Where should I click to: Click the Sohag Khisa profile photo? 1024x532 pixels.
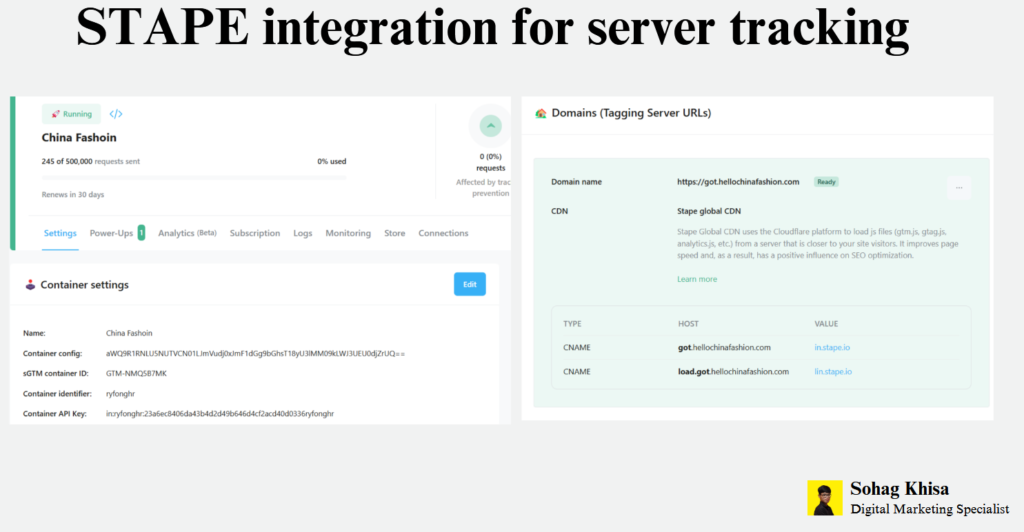tap(825, 498)
